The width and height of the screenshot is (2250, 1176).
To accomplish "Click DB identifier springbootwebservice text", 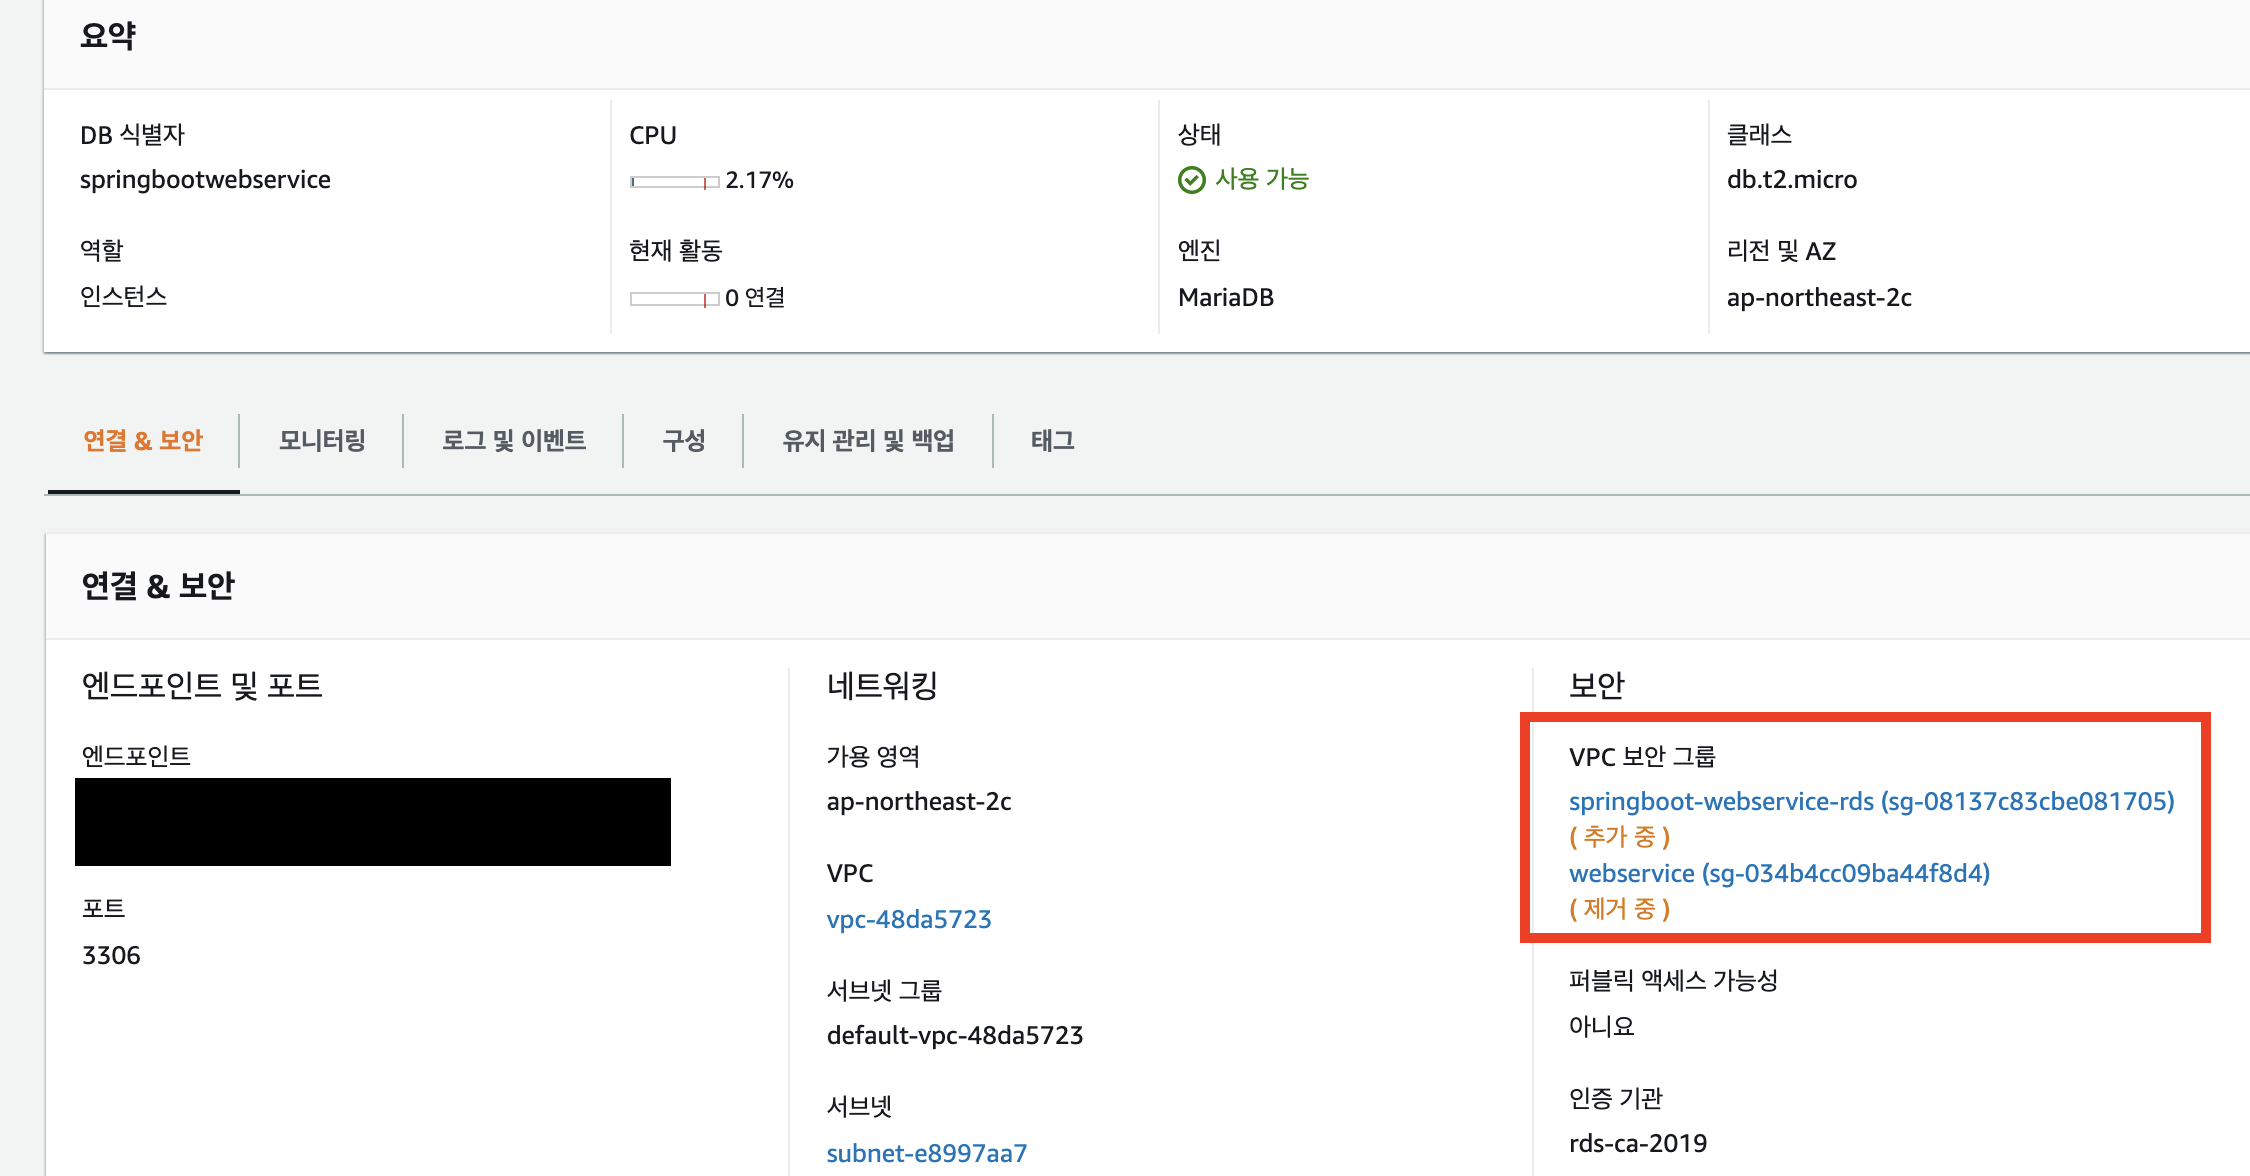I will pyautogui.click(x=205, y=180).
